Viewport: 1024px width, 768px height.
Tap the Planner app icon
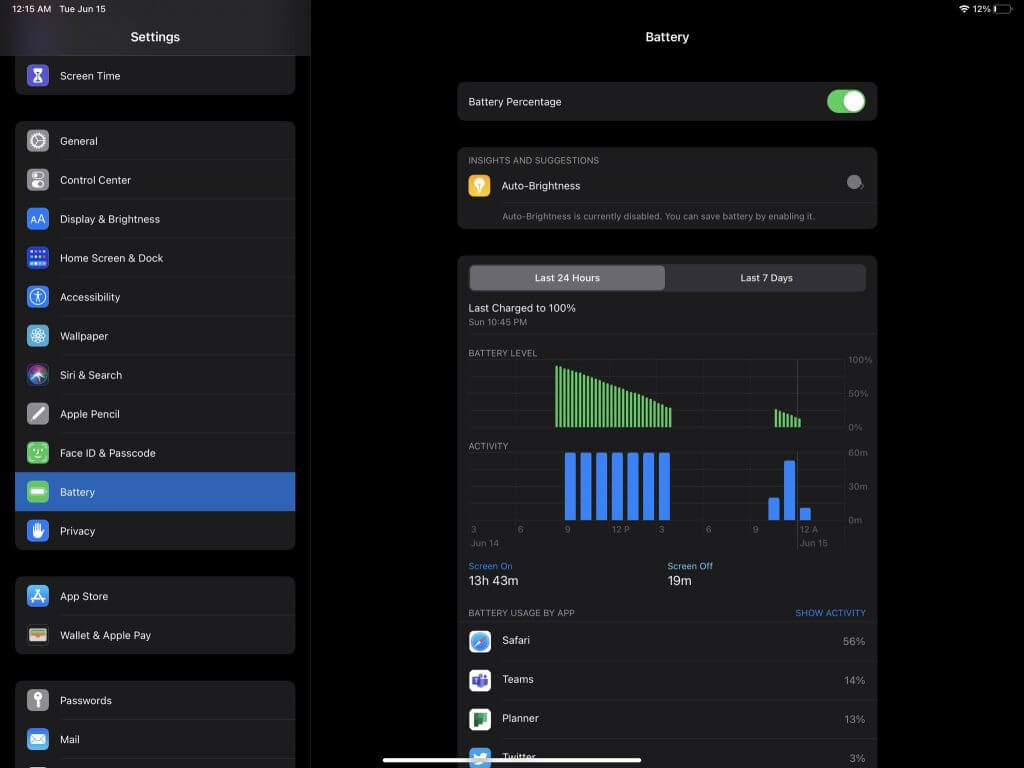(x=480, y=720)
